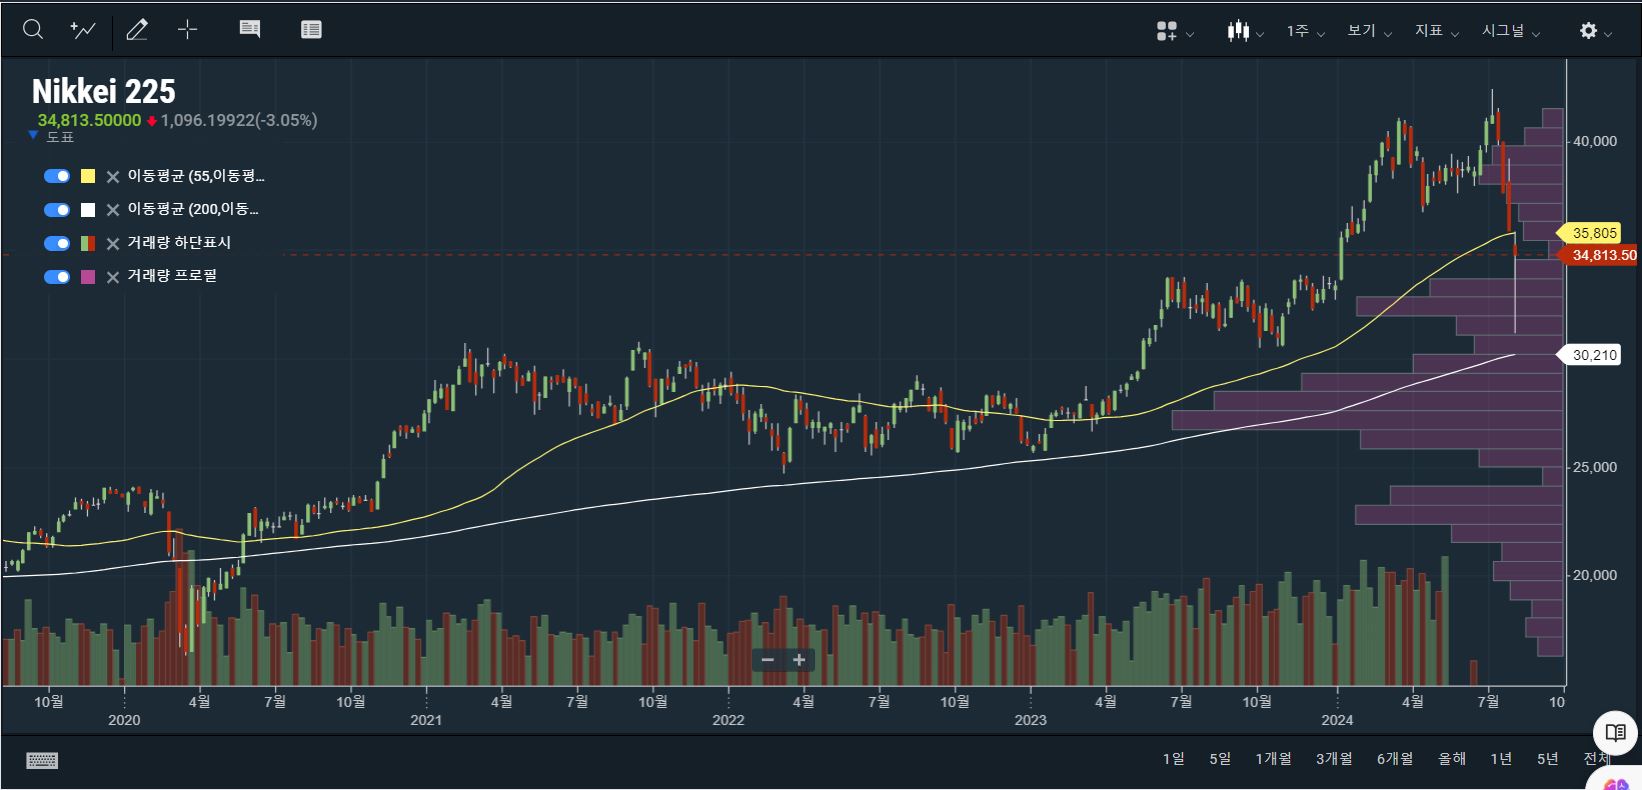Image resolution: width=1642 pixels, height=790 pixels.
Task: Open the comment note icon
Action: pyautogui.click(x=250, y=30)
